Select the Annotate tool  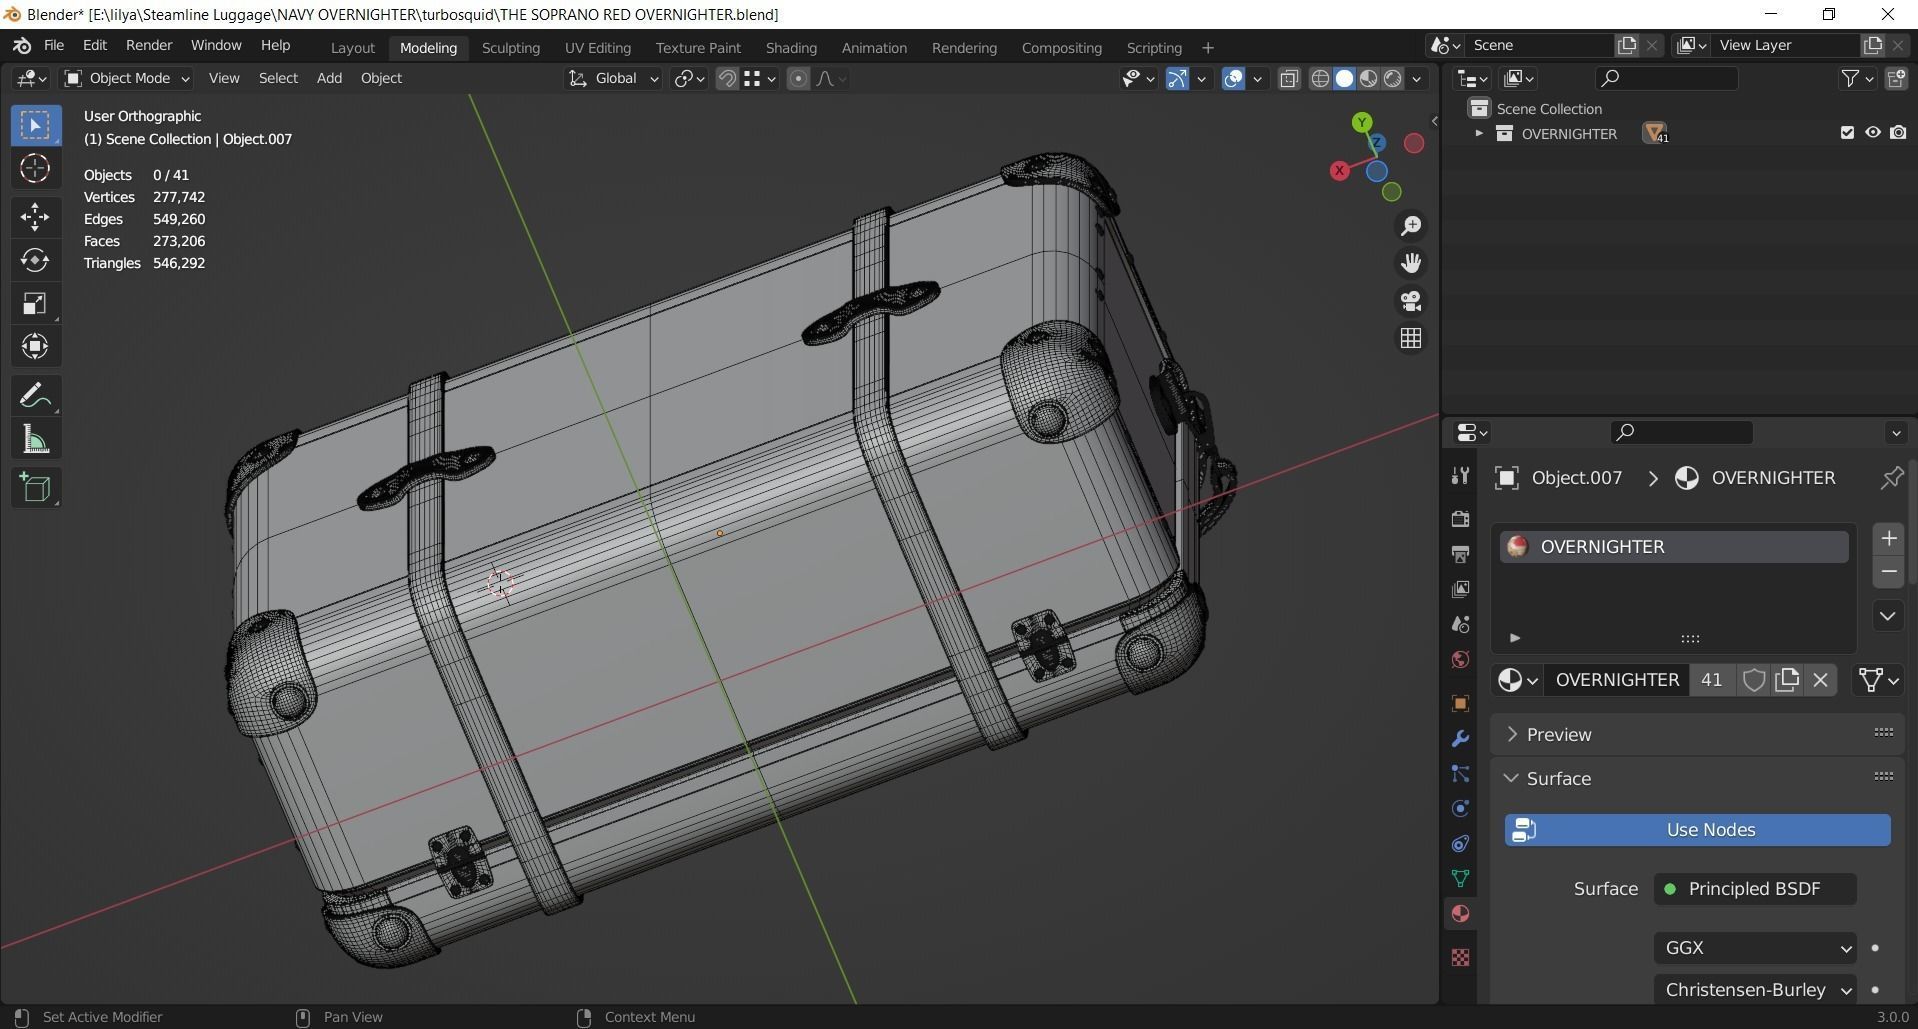coord(35,396)
